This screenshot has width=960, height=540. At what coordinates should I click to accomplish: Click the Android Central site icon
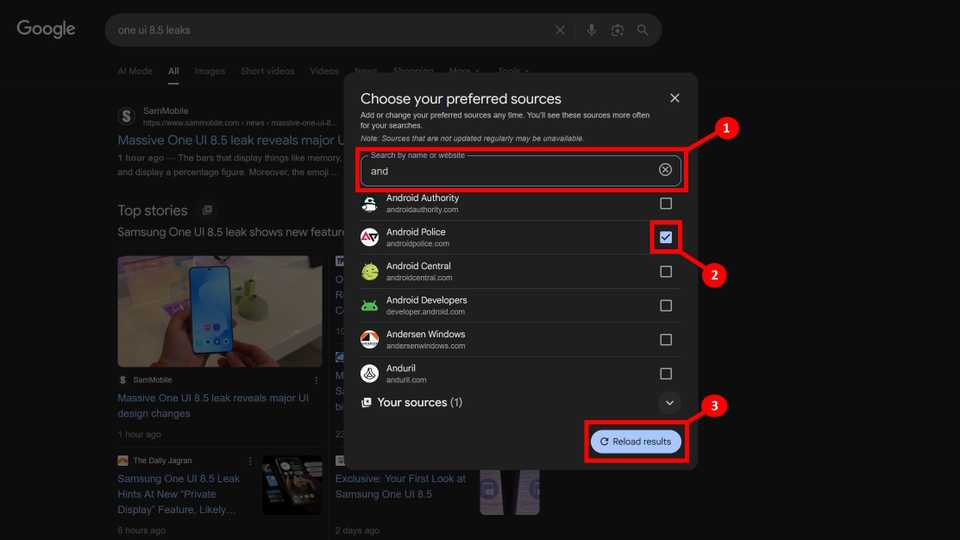tap(370, 271)
